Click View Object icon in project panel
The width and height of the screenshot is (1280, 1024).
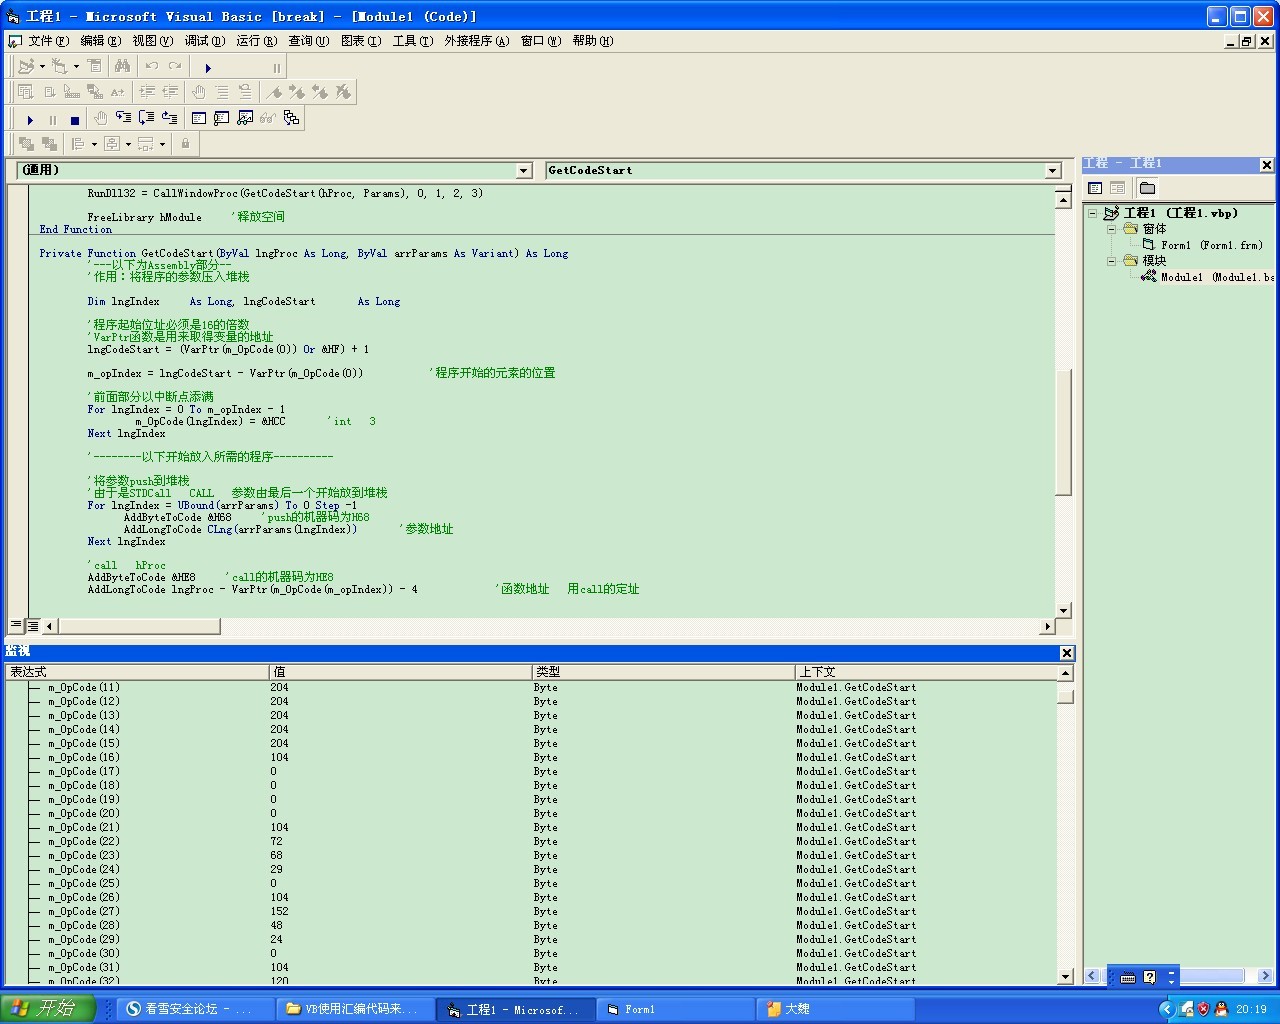1118,188
